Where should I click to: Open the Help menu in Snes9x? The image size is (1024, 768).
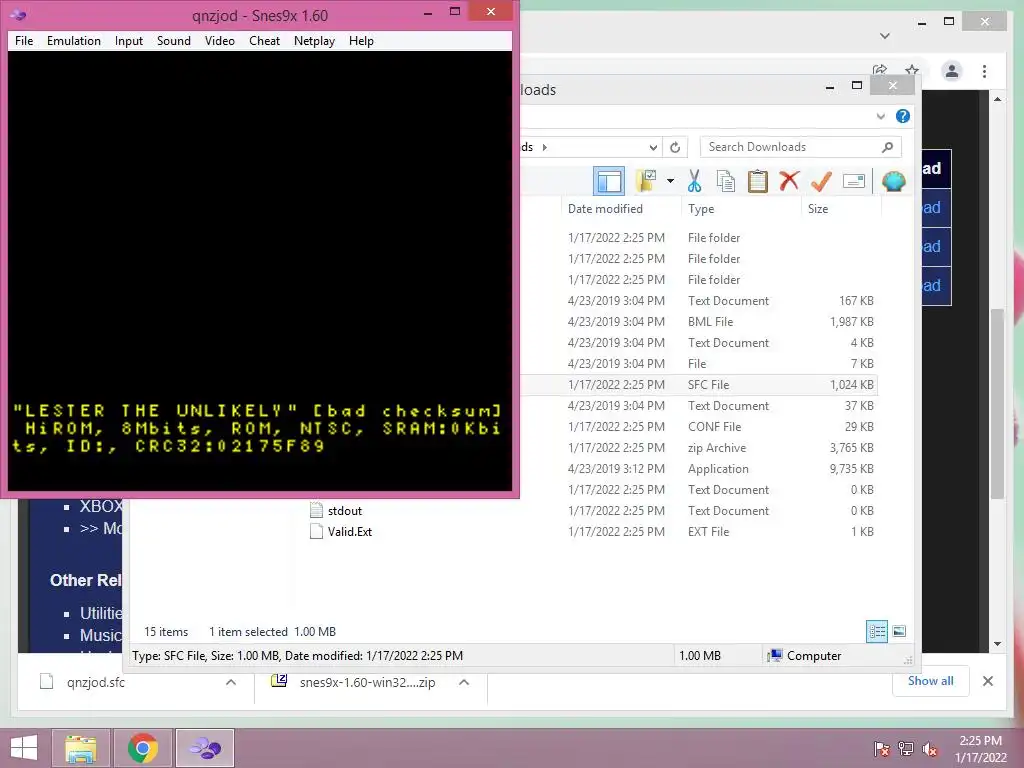[361, 40]
